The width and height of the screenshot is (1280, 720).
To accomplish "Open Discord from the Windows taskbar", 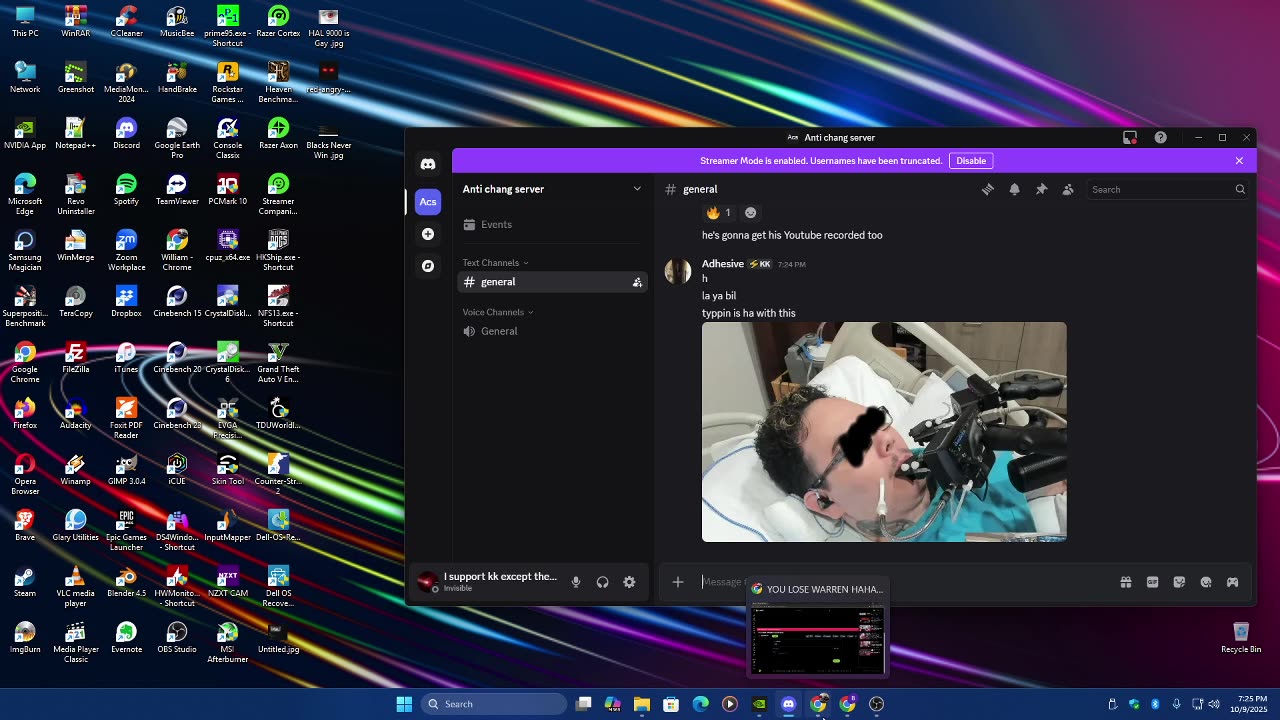I will [x=788, y=704].
